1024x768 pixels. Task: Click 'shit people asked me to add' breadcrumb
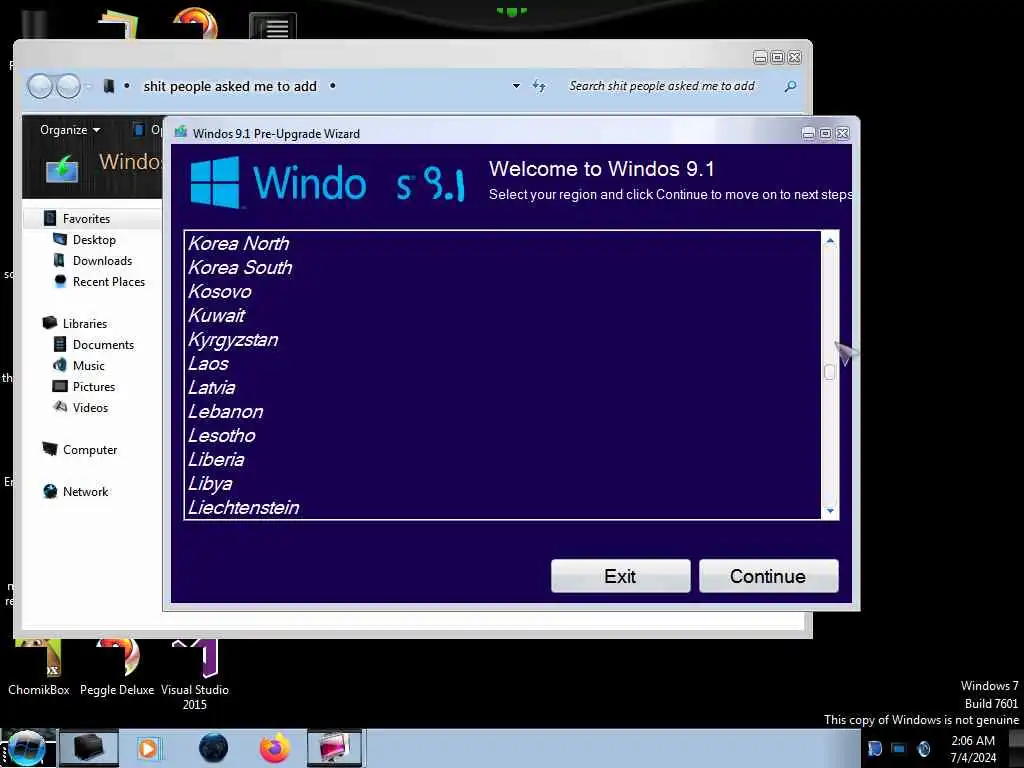click(230, 86)
